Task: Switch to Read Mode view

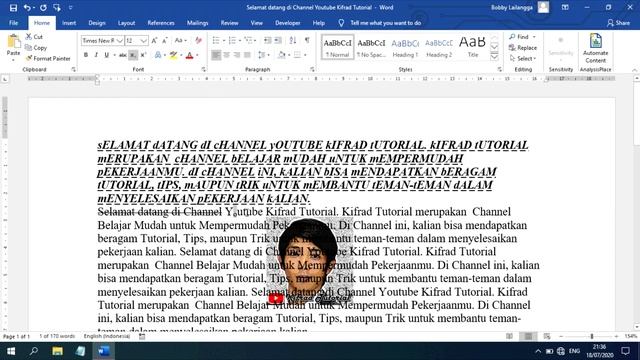Action: point(509,336)
